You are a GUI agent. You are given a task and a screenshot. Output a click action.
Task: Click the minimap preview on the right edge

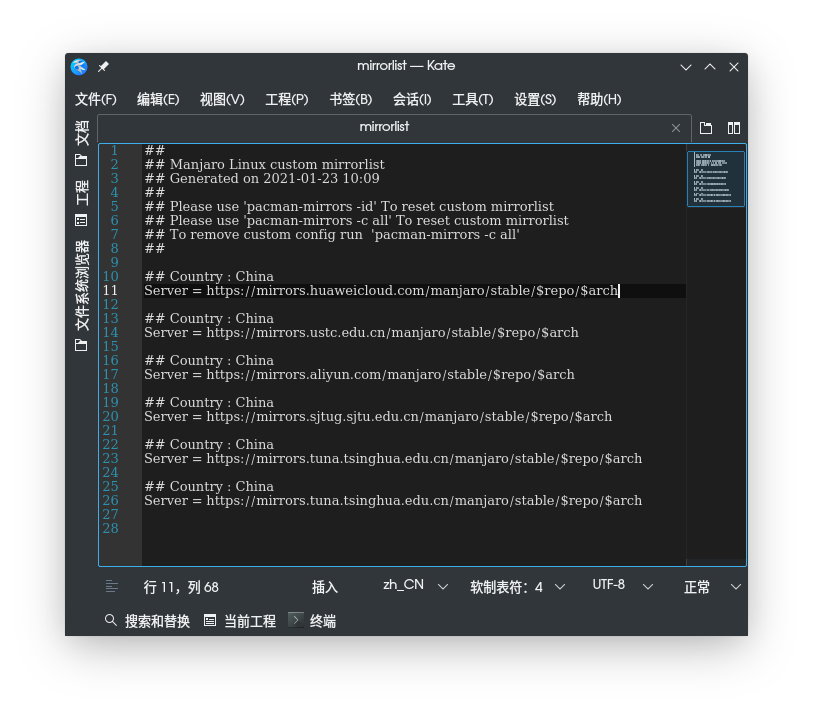tap(715, 177)
